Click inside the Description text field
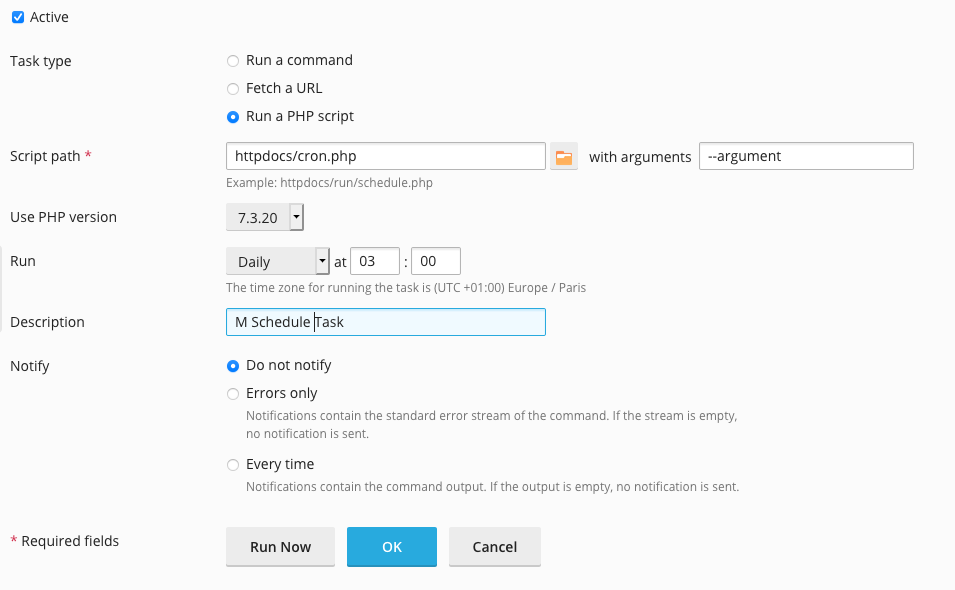The image size is (955, 590). 386,322
